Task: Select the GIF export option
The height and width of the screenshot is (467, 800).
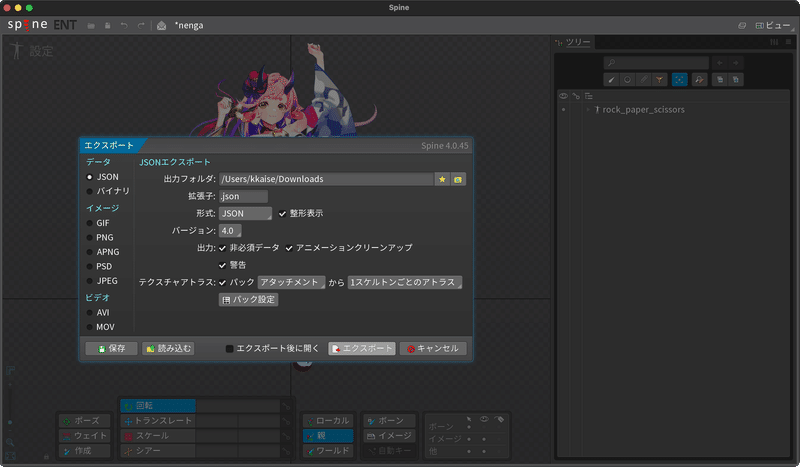Action: (89, 223)
